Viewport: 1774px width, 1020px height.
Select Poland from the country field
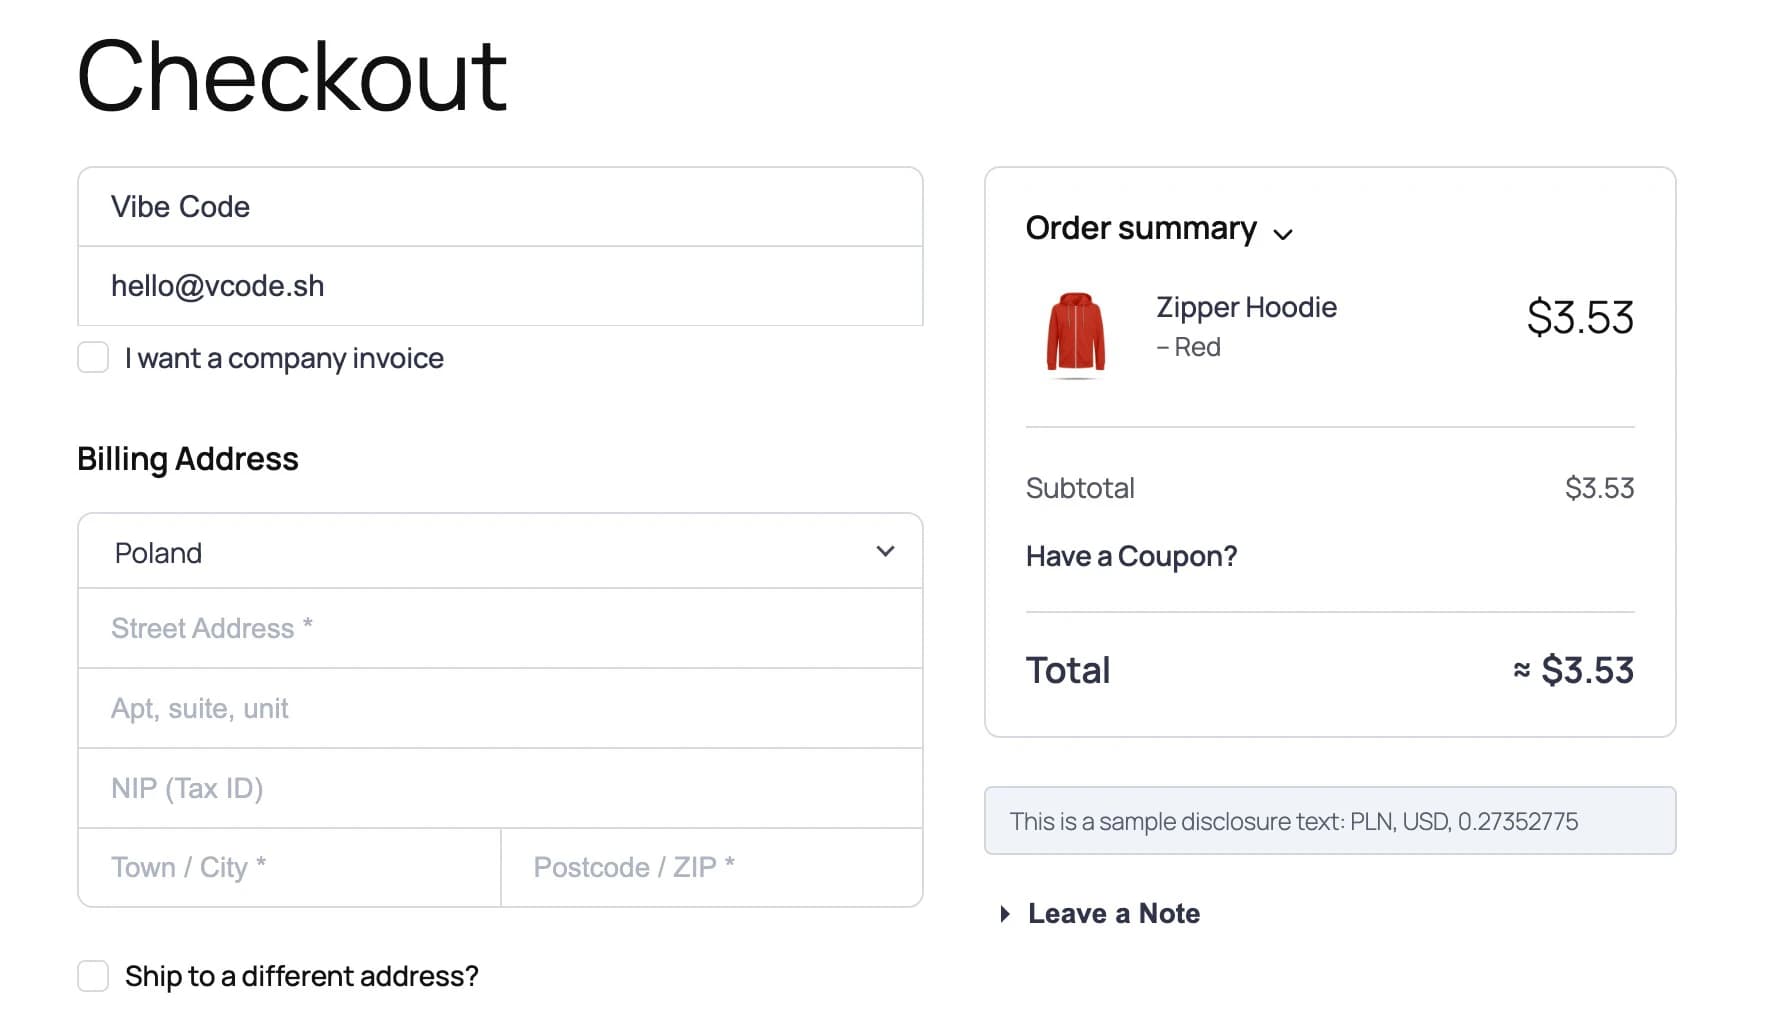click(x=500, y=551)
